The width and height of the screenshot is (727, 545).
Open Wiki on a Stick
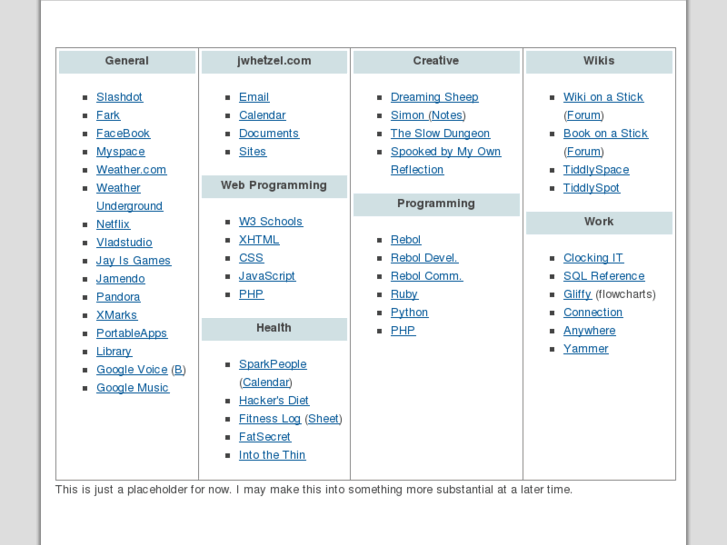click(603, 97)
